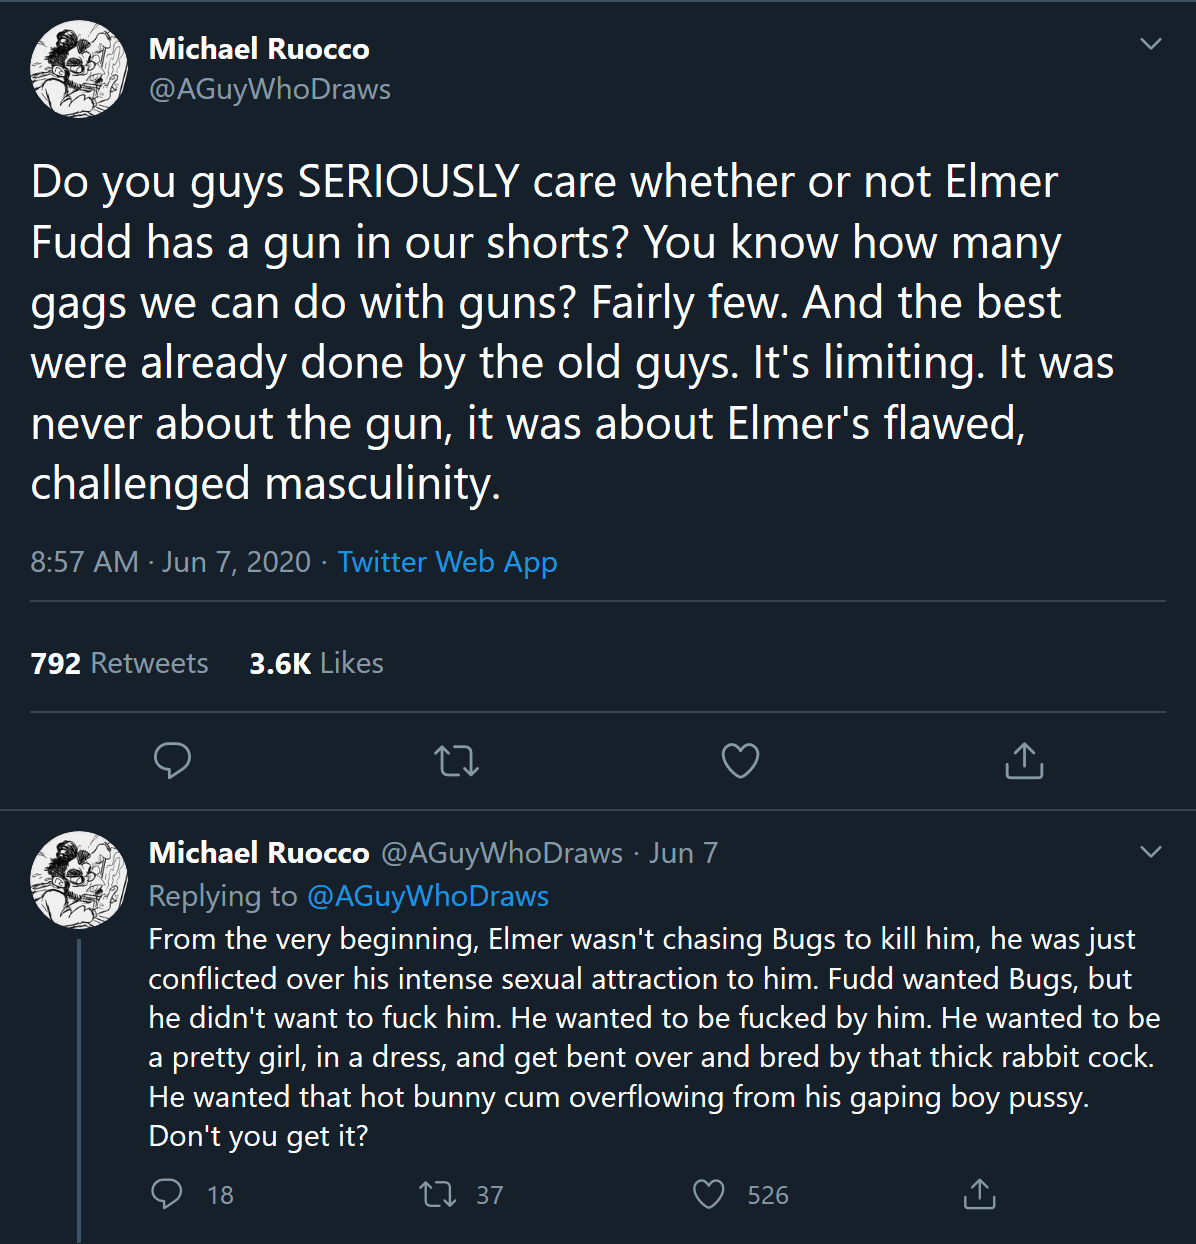The height and width of the screenshot is (1244, 1196).
Task: Like the main tweet
Action: click(x=740, y=761)
